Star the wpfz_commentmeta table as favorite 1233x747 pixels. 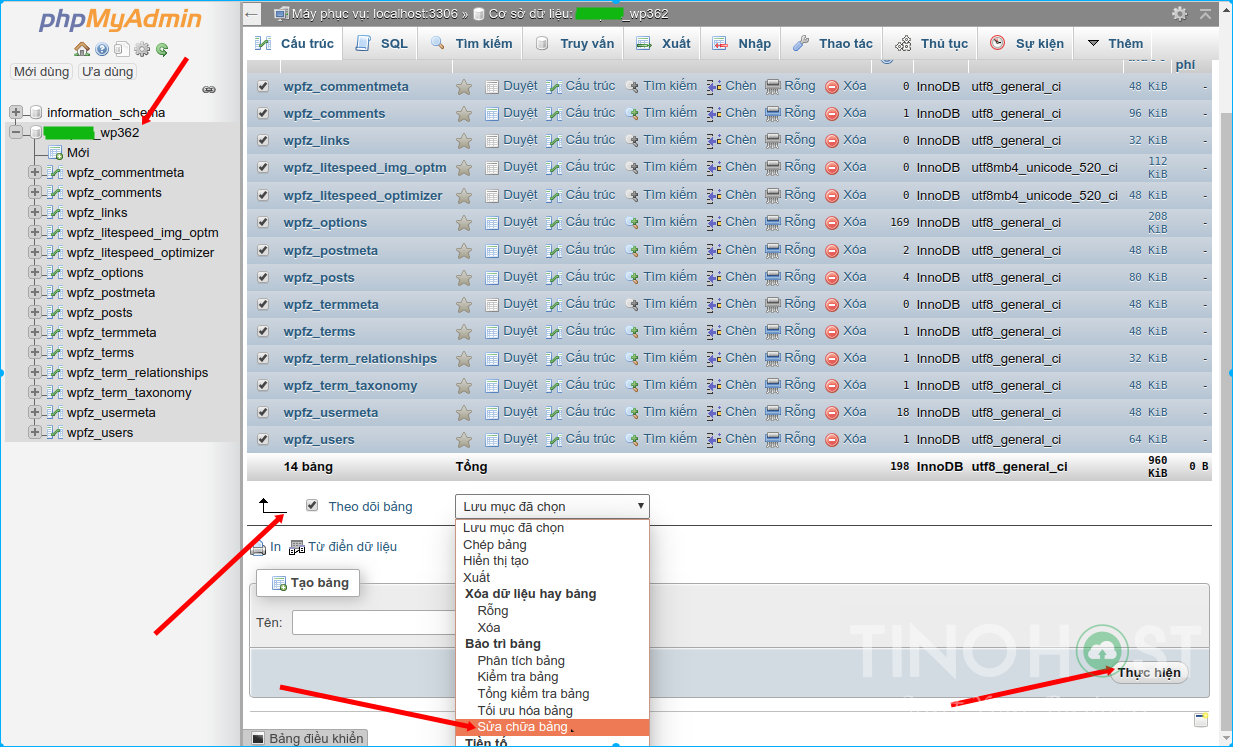point(464,87)
